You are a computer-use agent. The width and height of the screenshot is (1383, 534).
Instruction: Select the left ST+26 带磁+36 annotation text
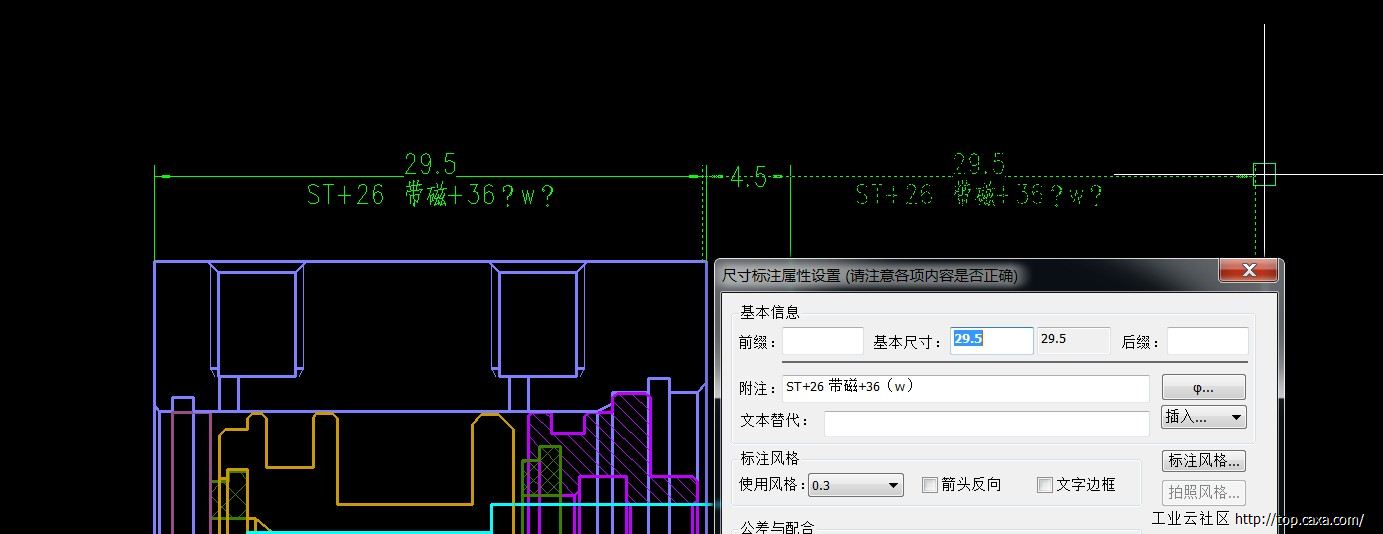tap(430, 195)
